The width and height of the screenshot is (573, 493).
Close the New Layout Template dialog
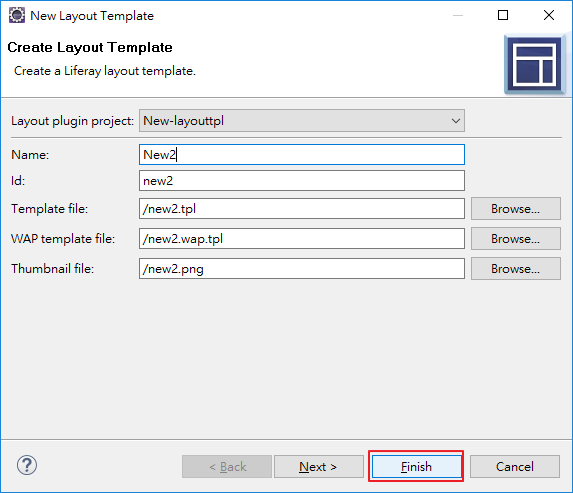(x=549, y=15)
